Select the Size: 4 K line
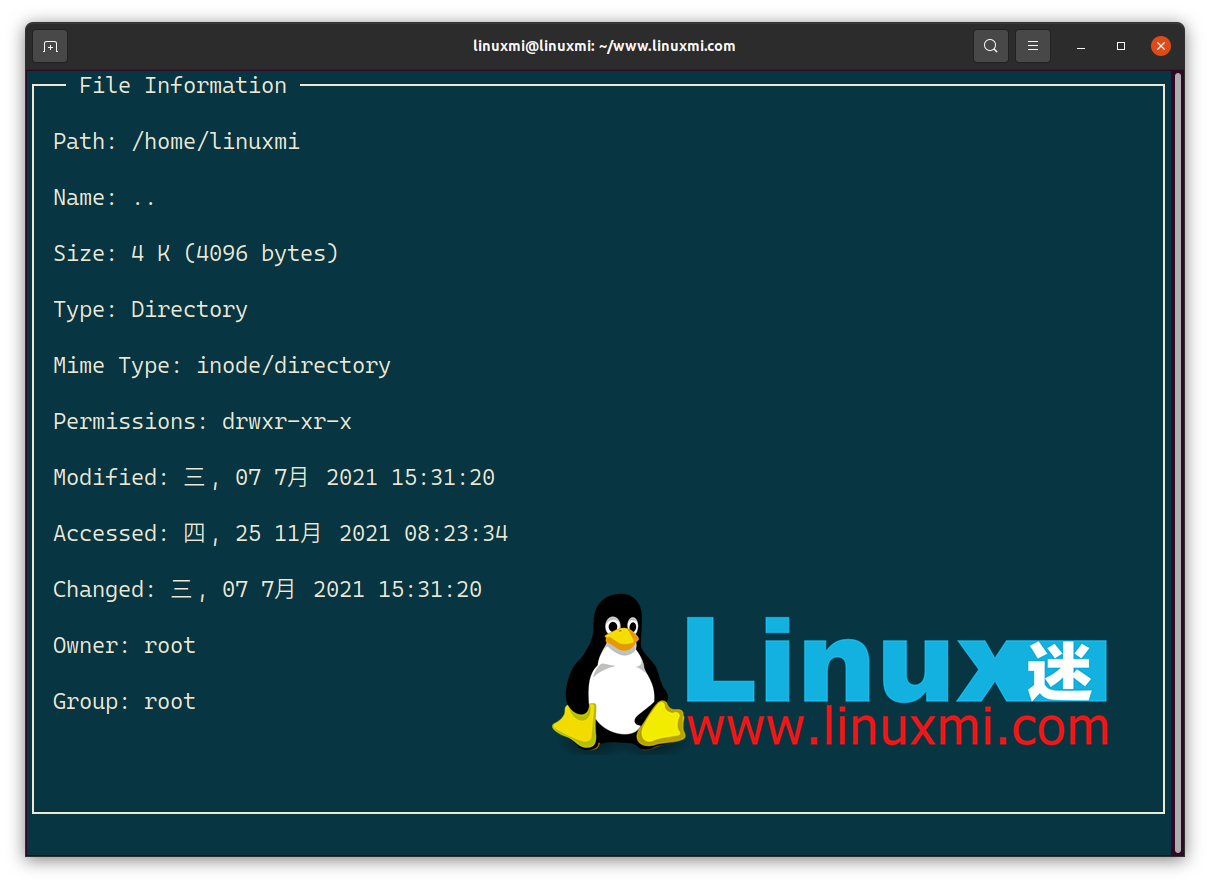The width and height of the screenshot is (1210, 885). point(196,254)
